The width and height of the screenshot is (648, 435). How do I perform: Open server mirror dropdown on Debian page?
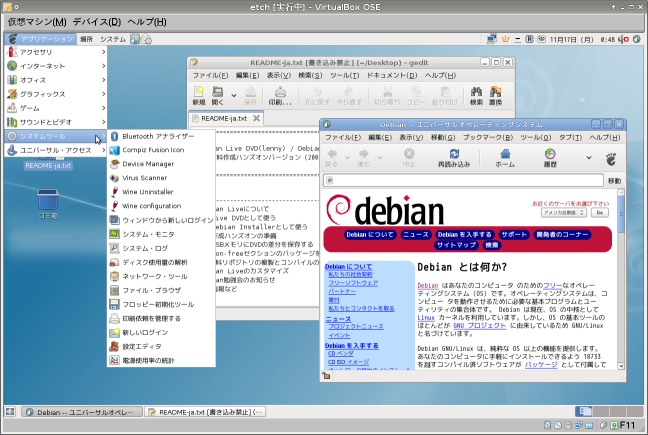[564, 212]
